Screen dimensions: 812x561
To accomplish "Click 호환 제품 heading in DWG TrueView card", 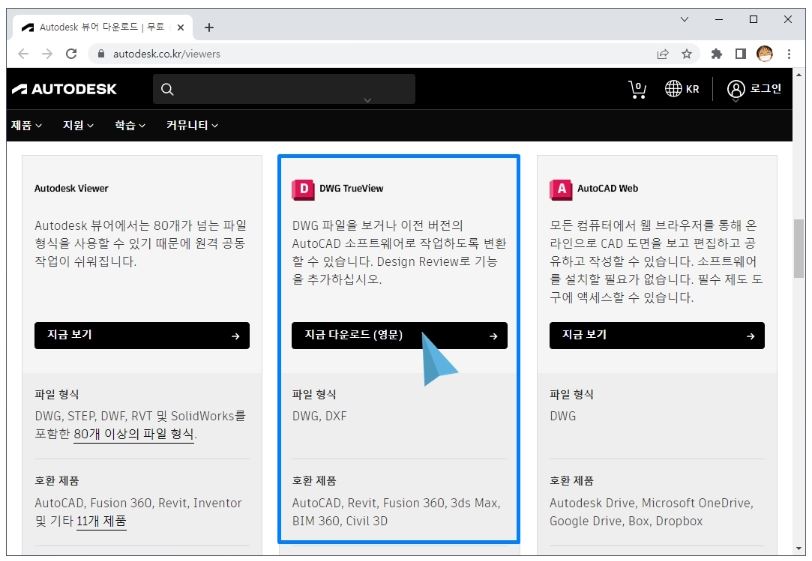I will 314,481.
